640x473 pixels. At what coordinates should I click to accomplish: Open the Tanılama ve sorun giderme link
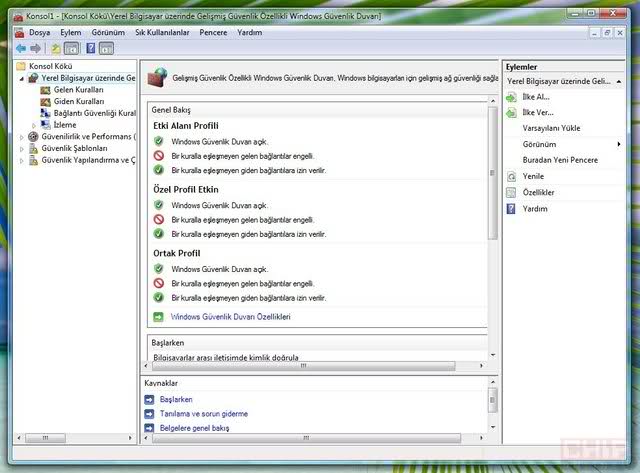204,414
